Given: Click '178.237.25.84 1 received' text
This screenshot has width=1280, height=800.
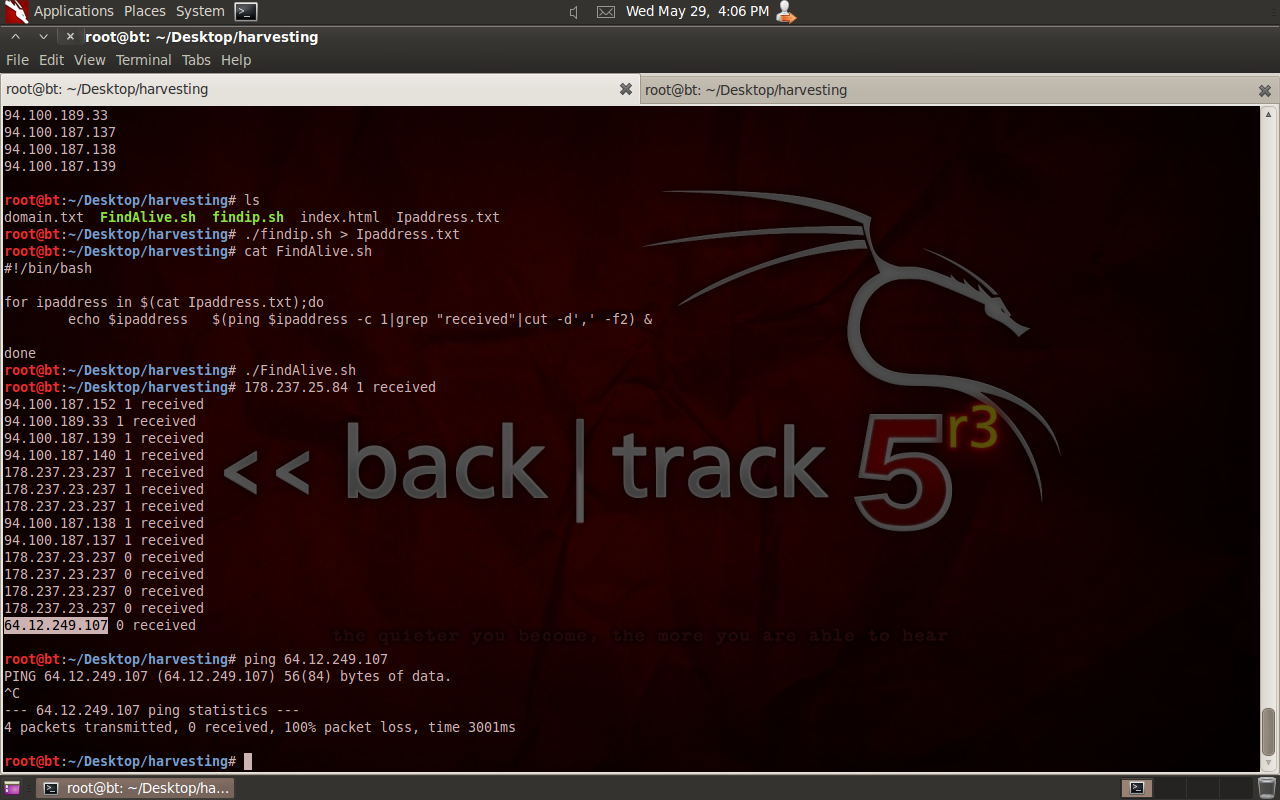Looking at the screenshot, I should pos(340,387).
